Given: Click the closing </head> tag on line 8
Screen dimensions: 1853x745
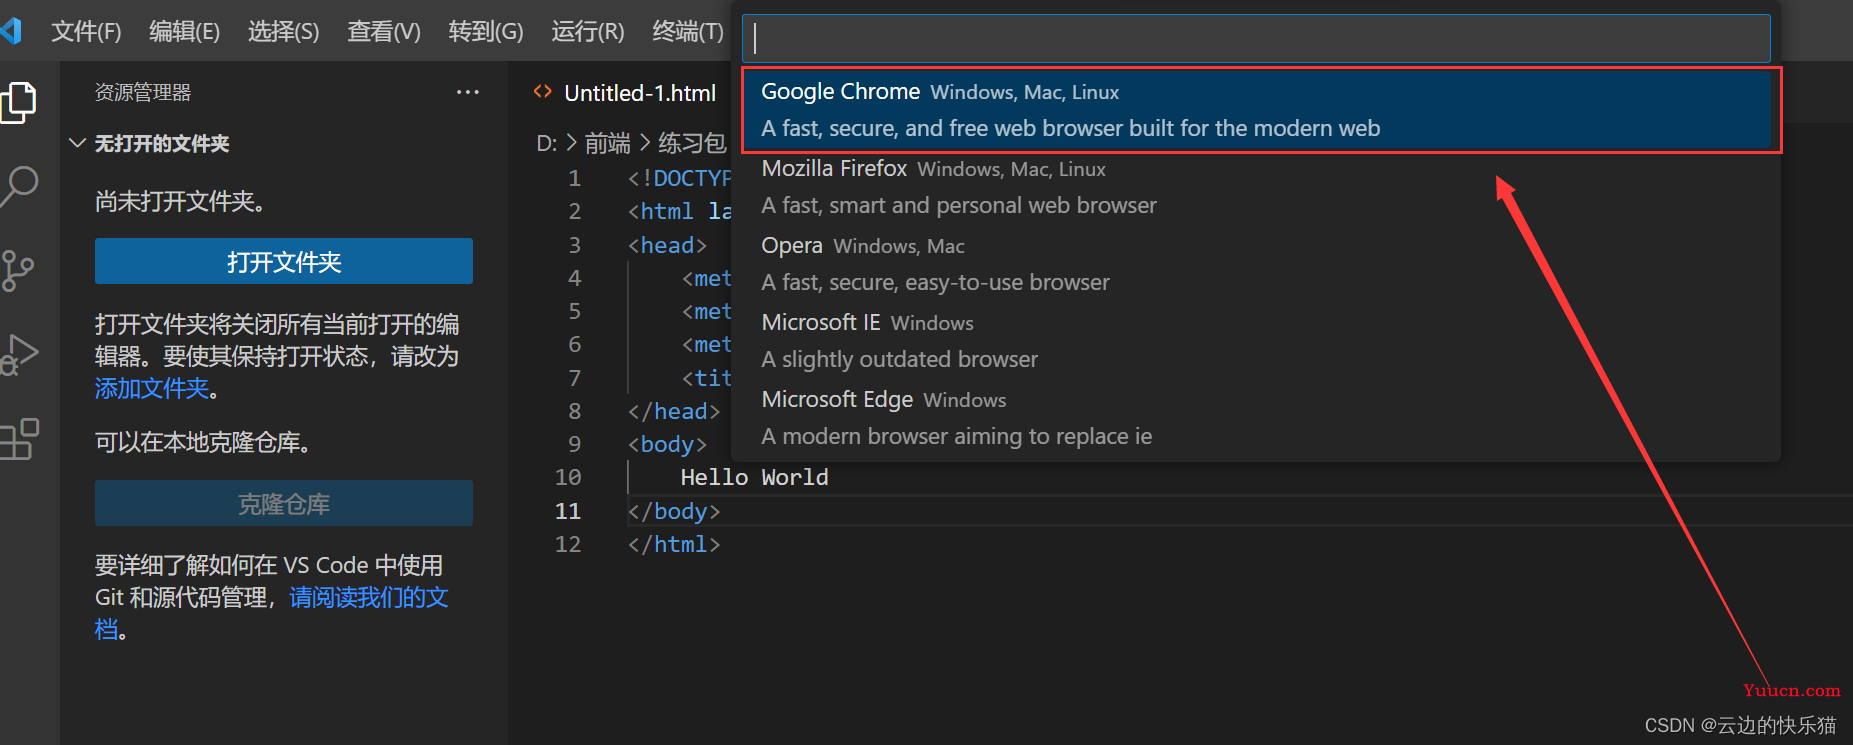Looking at the screenshot, I should point(674,411).
